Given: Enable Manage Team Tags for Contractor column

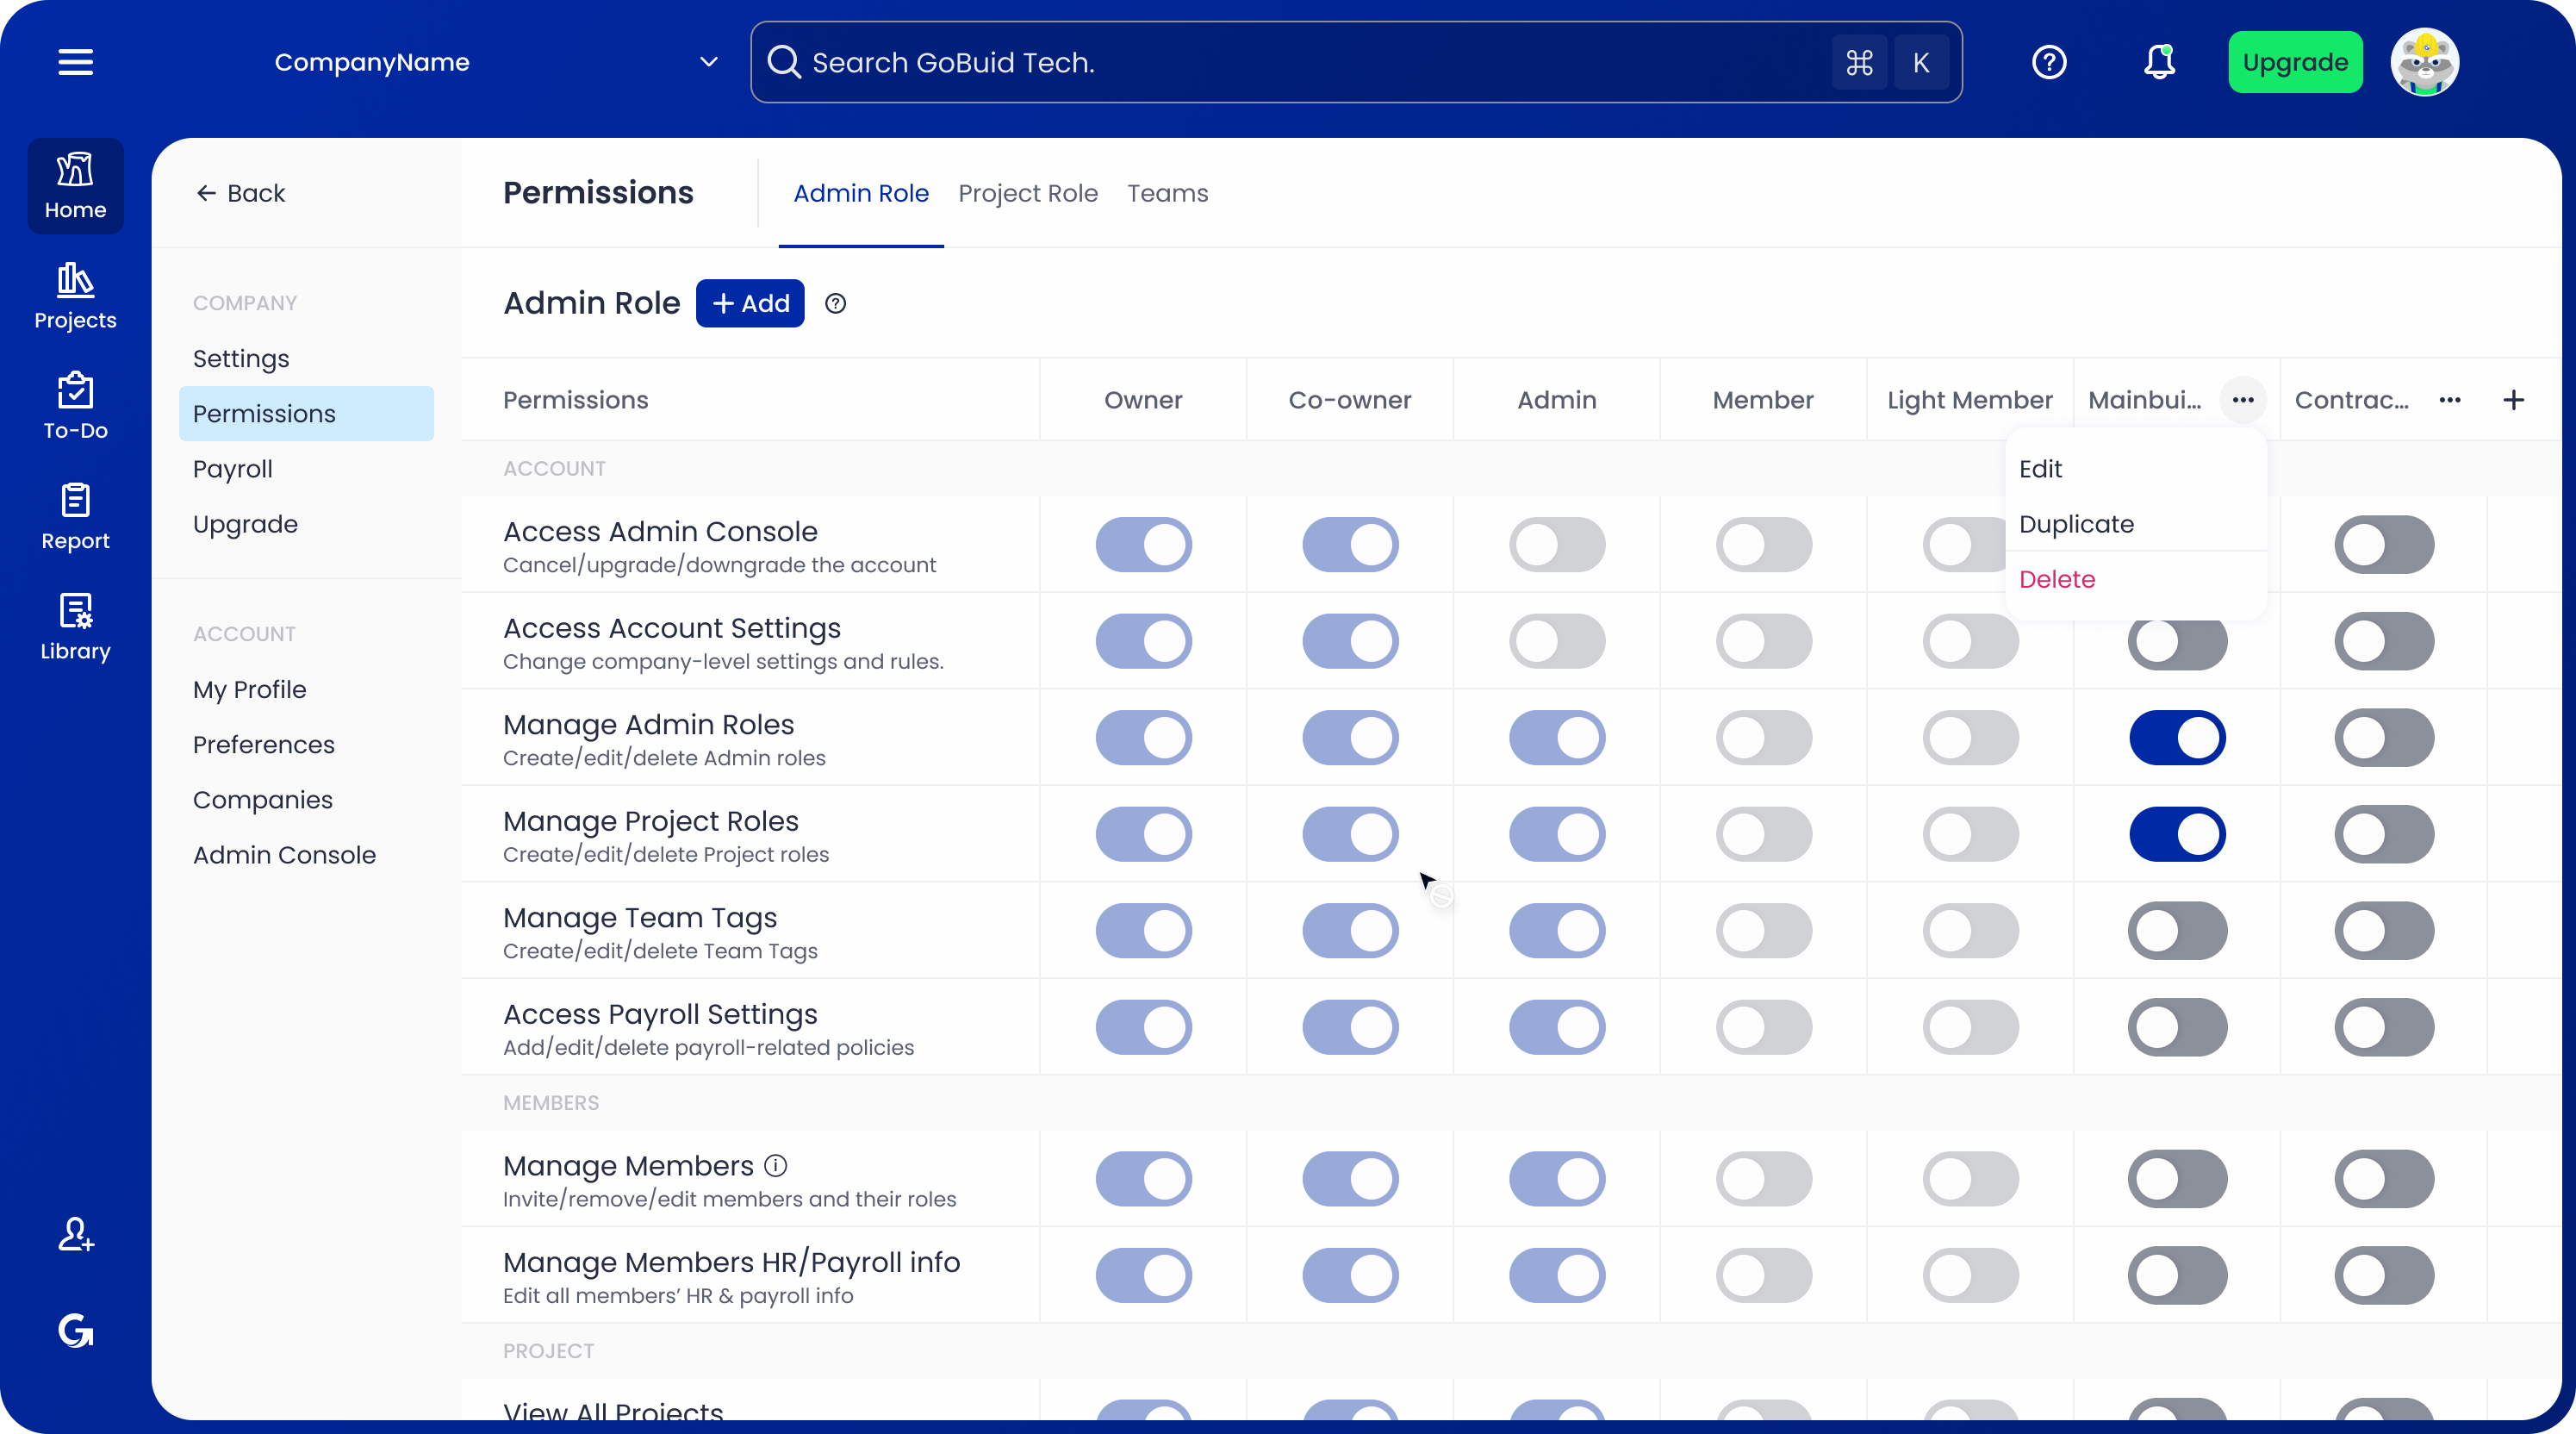Looking at the screenshot, I should point(2384,931).
